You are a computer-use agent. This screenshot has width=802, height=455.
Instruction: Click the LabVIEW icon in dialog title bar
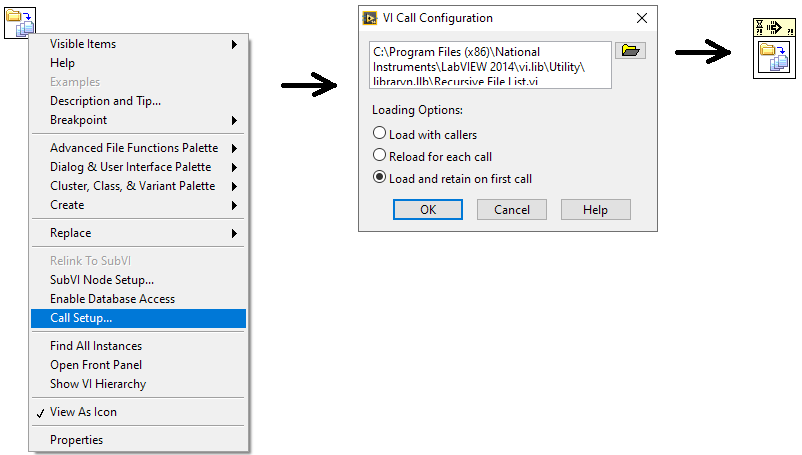pos(370,18)
